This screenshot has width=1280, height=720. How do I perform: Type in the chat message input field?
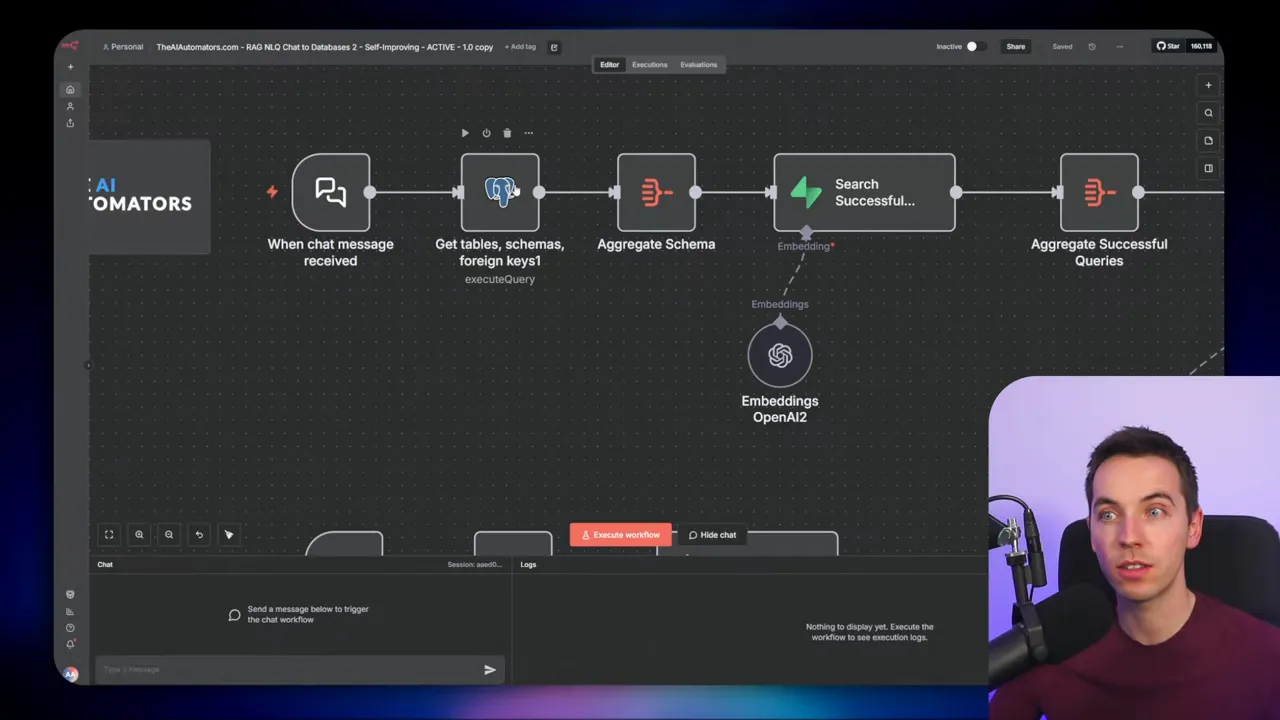(x=290, y=669)
